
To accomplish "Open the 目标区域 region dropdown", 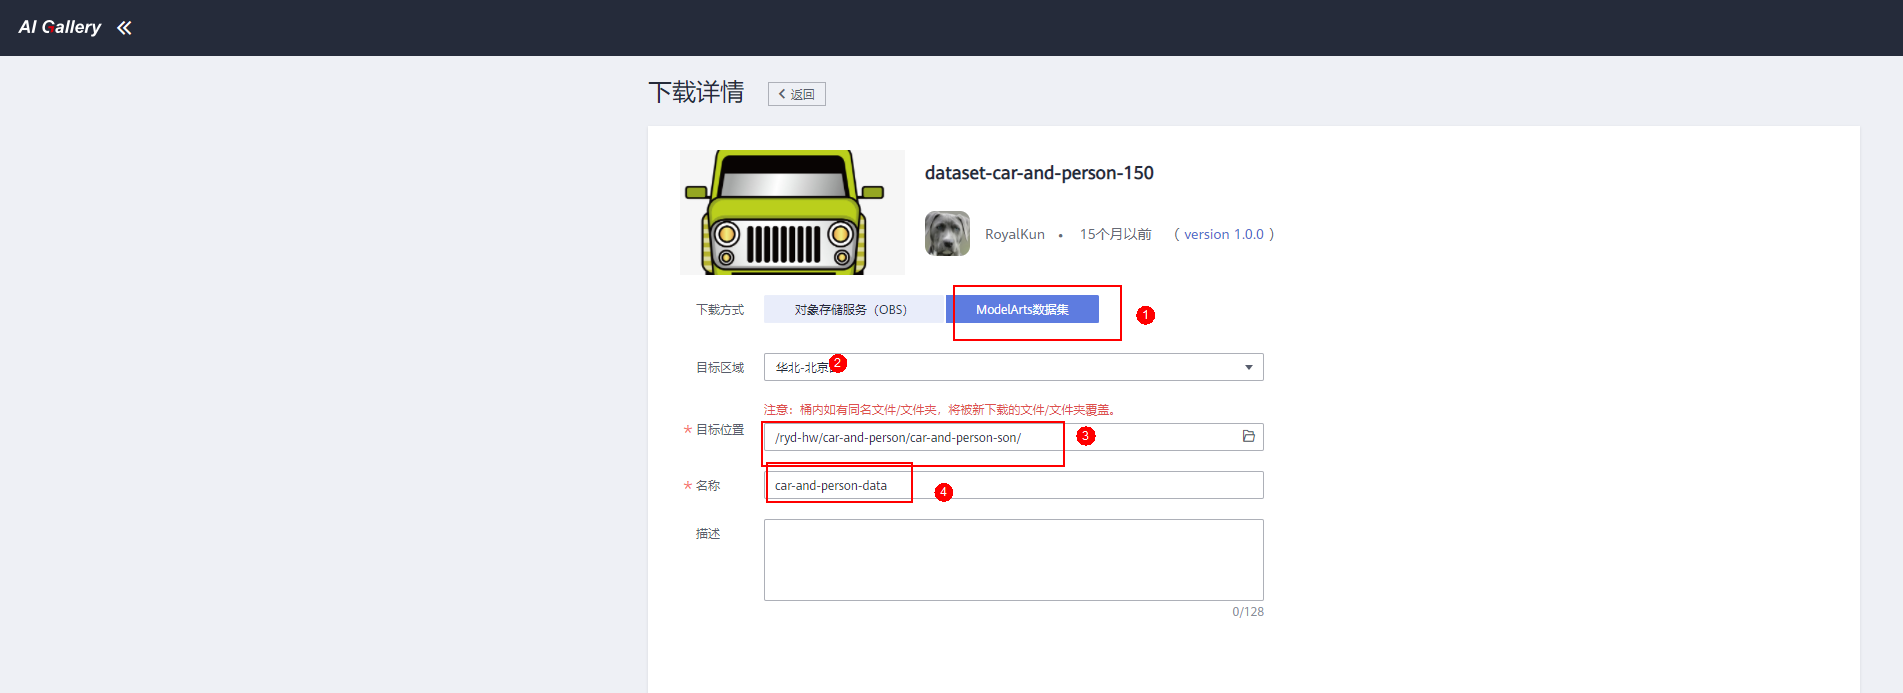I will pyautogui.click(x=1014, y=367).
